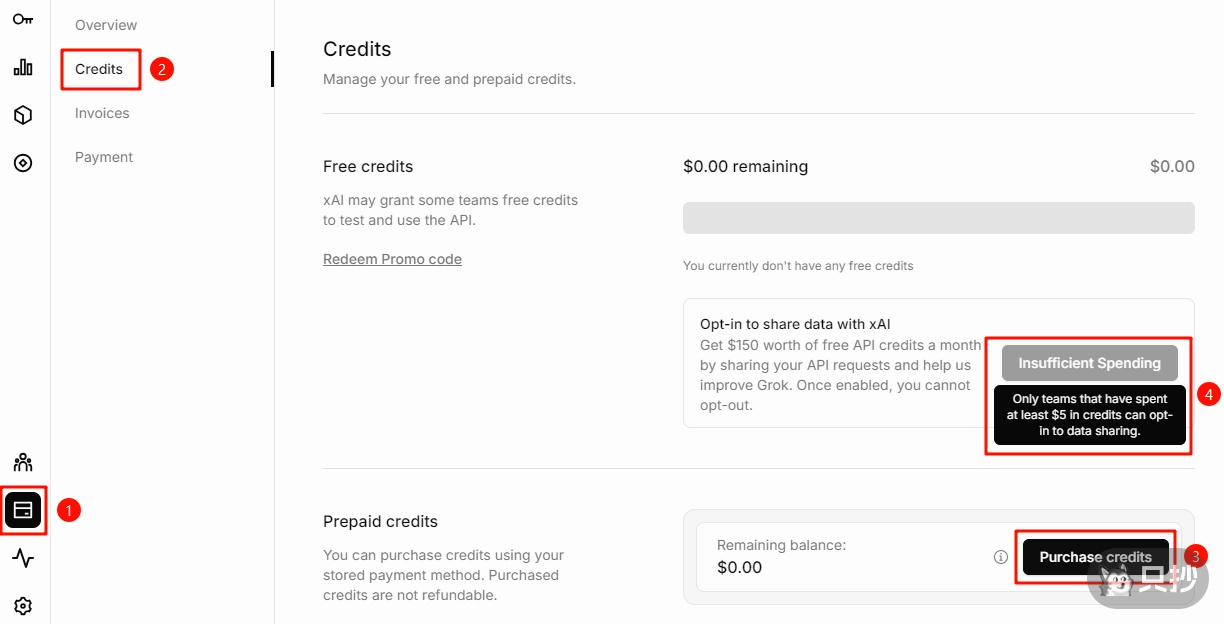Click the Redeem Promo code link

coord(392,259)
